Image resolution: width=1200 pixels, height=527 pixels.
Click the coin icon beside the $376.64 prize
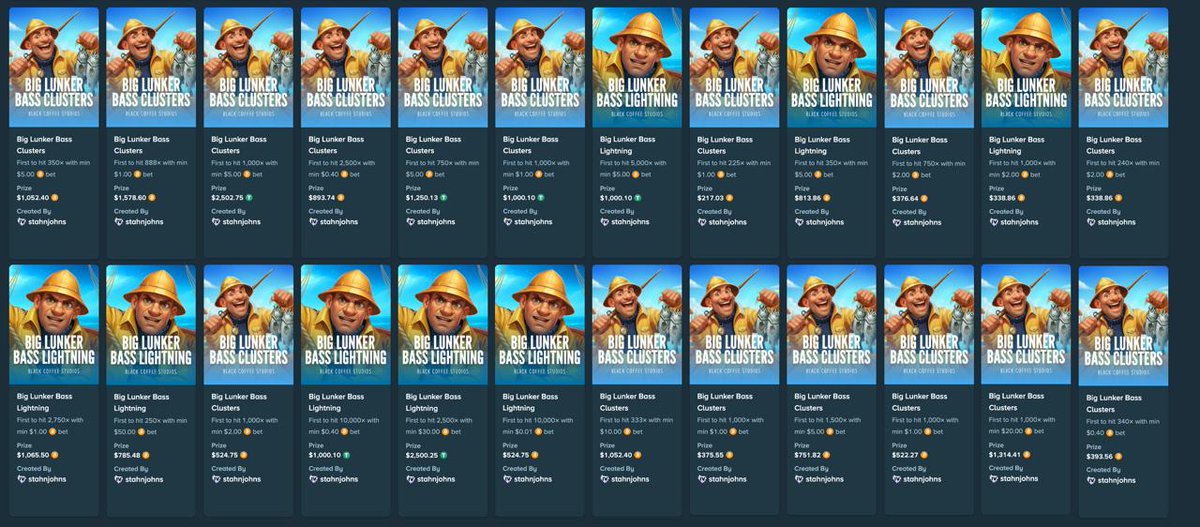(924, 198)
